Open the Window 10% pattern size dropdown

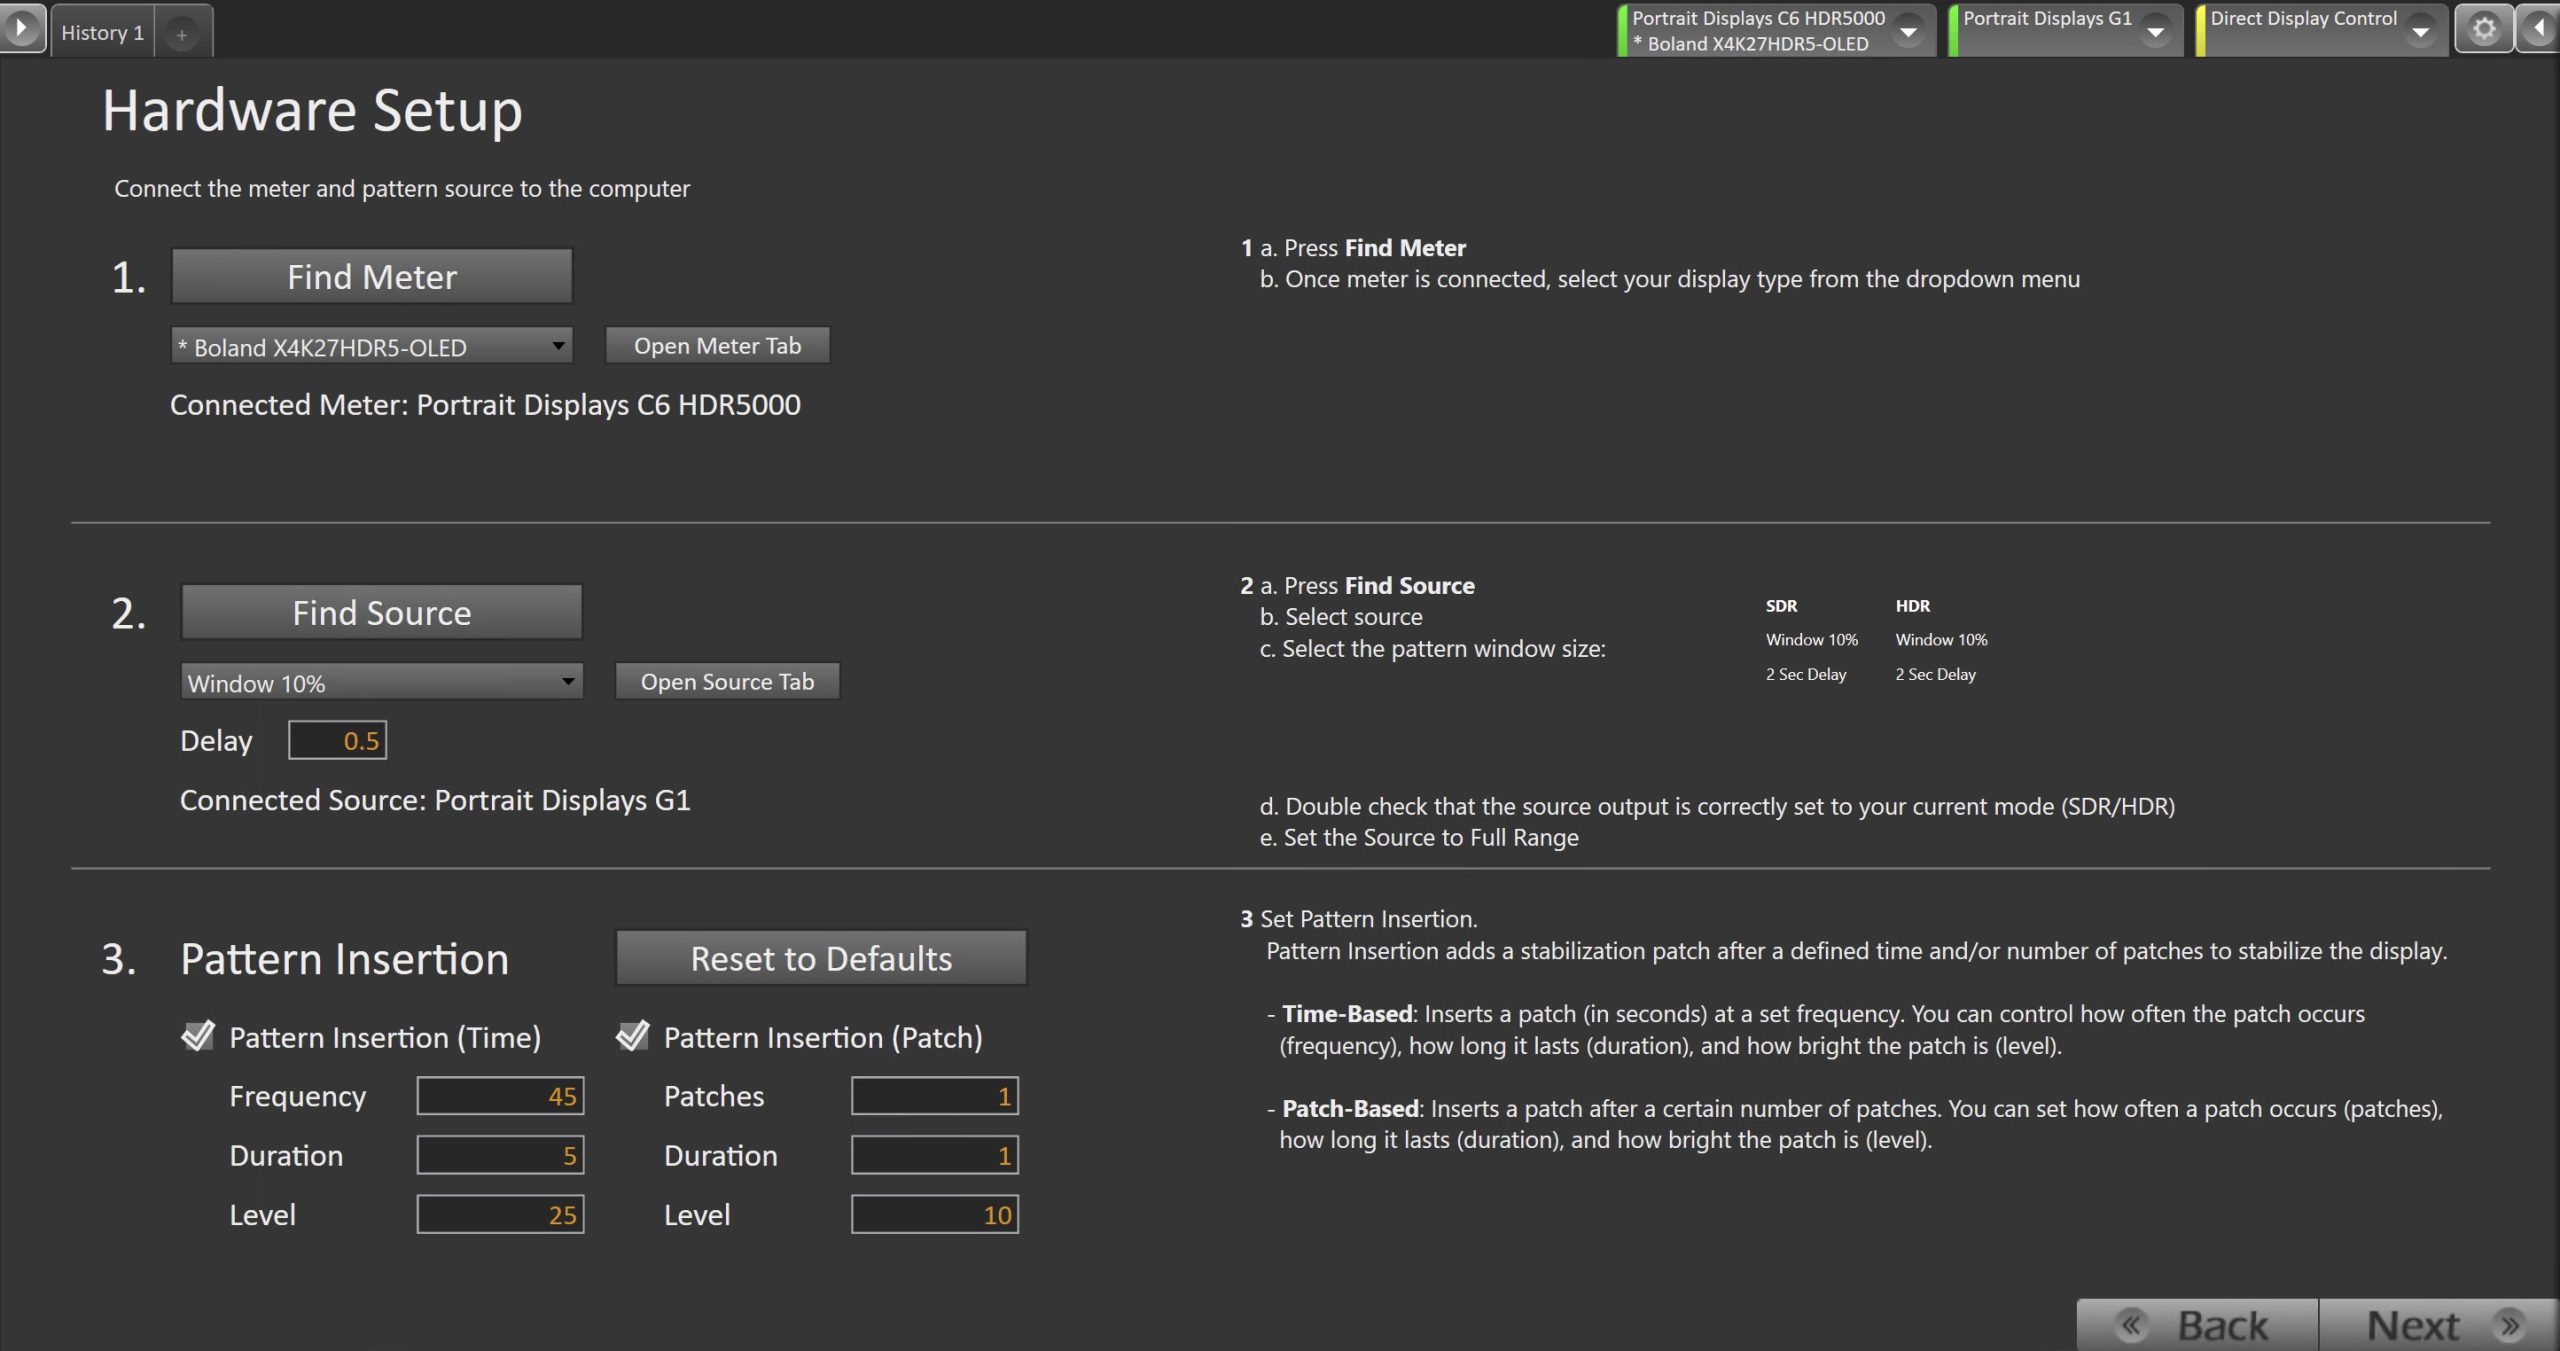[381, 683]
